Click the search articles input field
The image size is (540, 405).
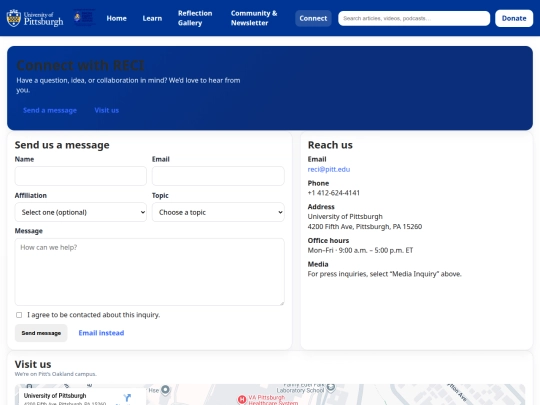(x=414, y=18)
